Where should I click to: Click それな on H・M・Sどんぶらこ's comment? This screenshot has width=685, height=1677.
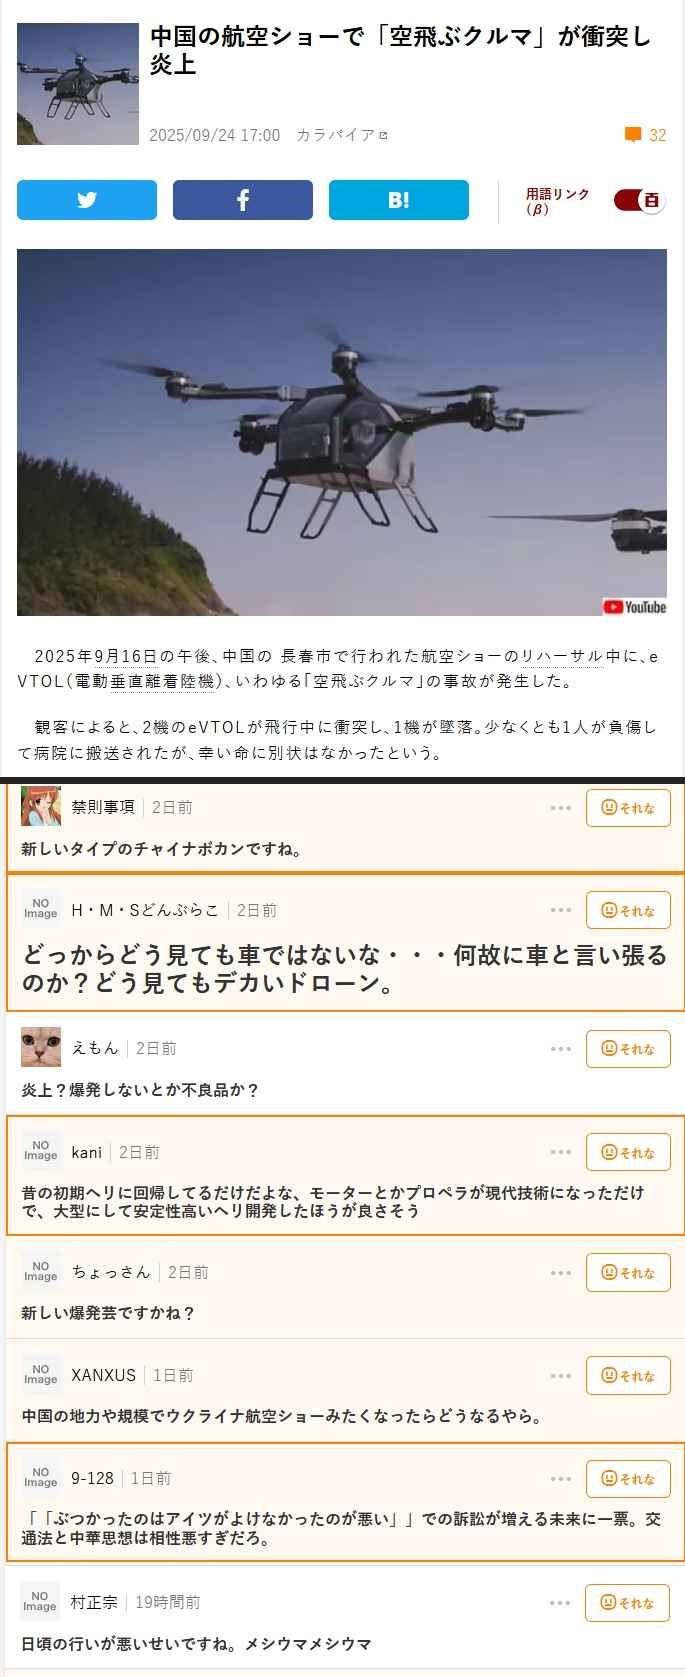point(628,910)
